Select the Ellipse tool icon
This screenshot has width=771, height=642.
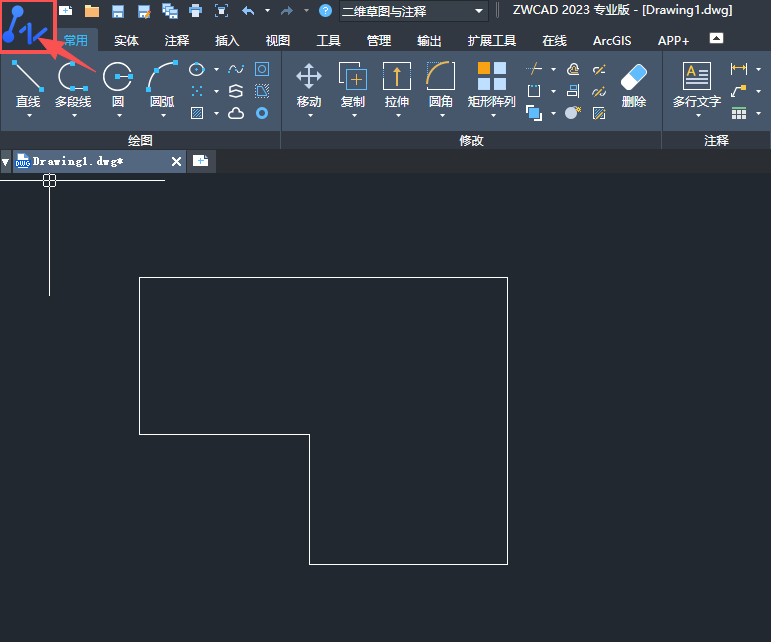coord(197,69)
